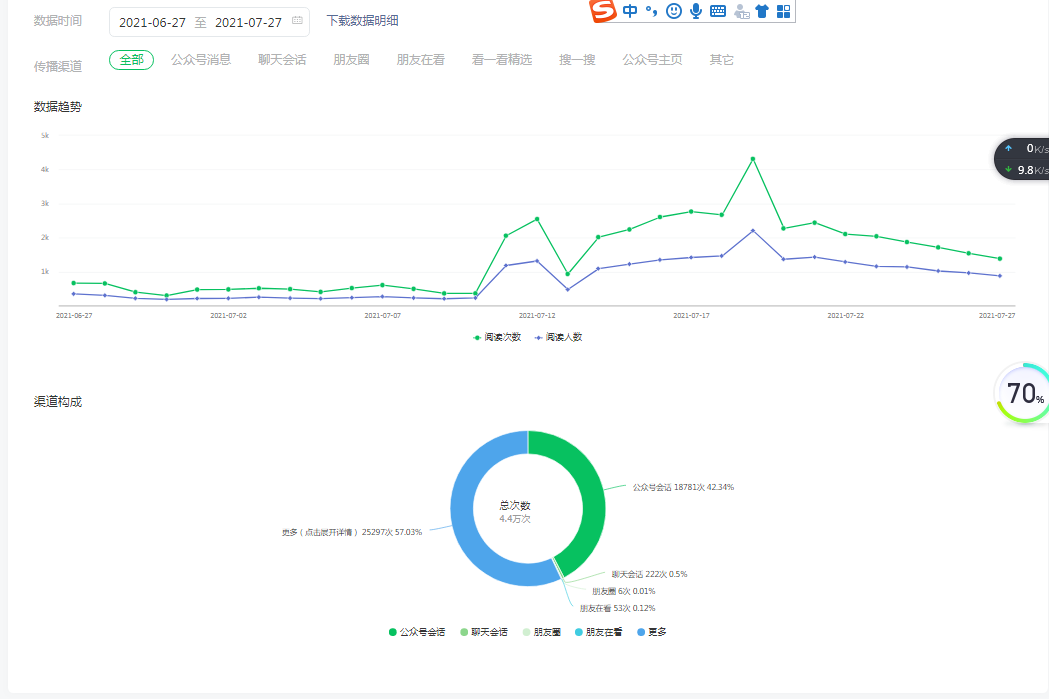Switch Sogou Chinese/English mode
The height and width of the screenshot is (699, 1049).
click(x=629, y=11)
